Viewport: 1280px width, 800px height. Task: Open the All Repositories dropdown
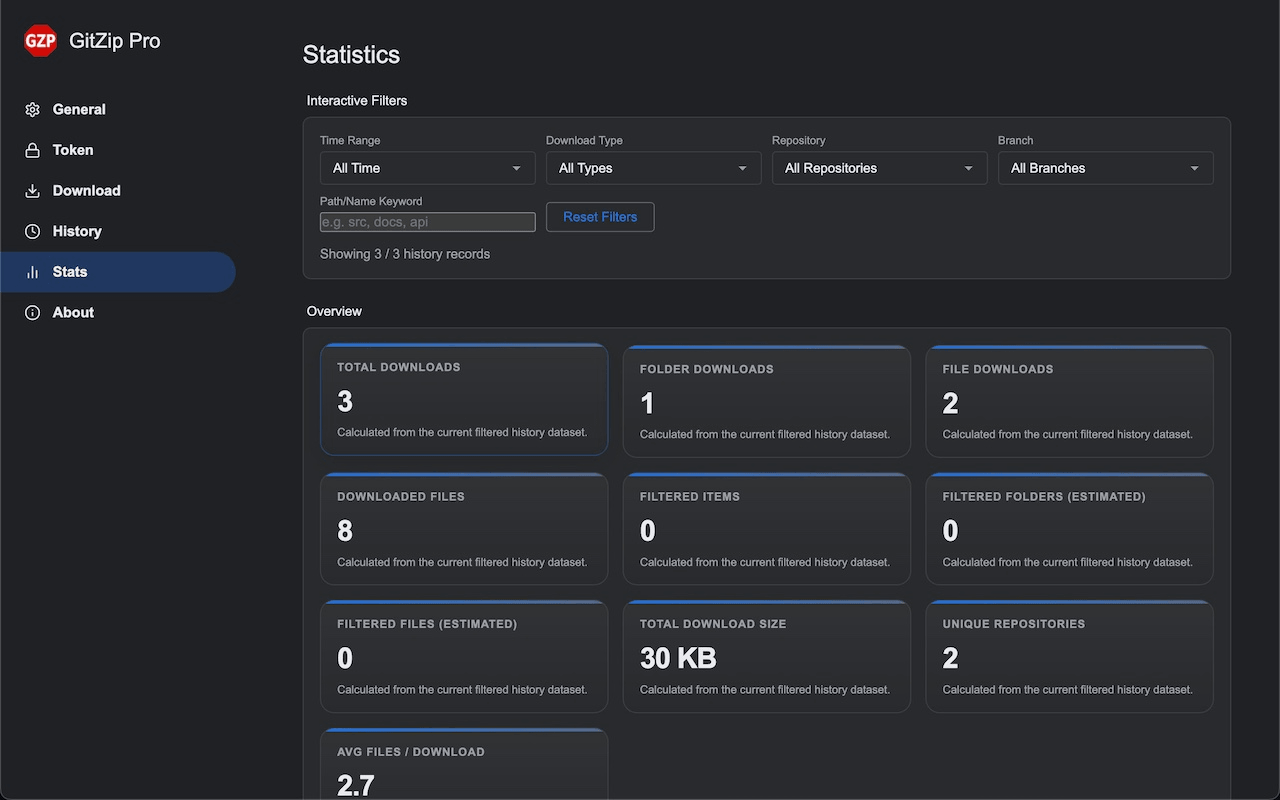click(880, 168)
